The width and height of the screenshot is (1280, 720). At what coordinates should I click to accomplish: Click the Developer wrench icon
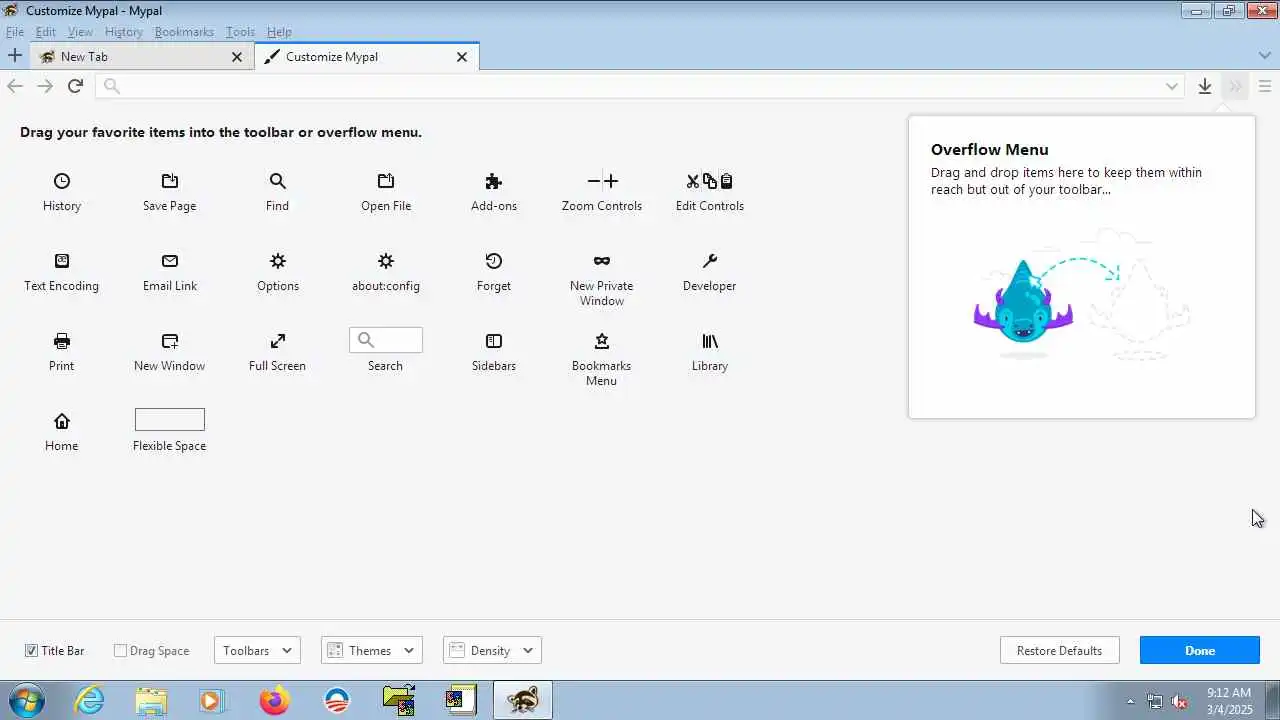[x=710, y=261]
